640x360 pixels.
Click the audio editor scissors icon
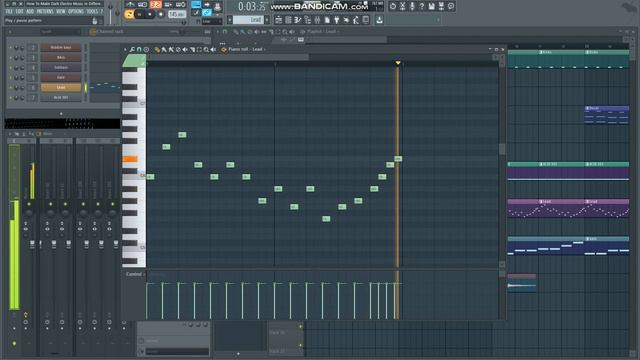coord(402,6)
